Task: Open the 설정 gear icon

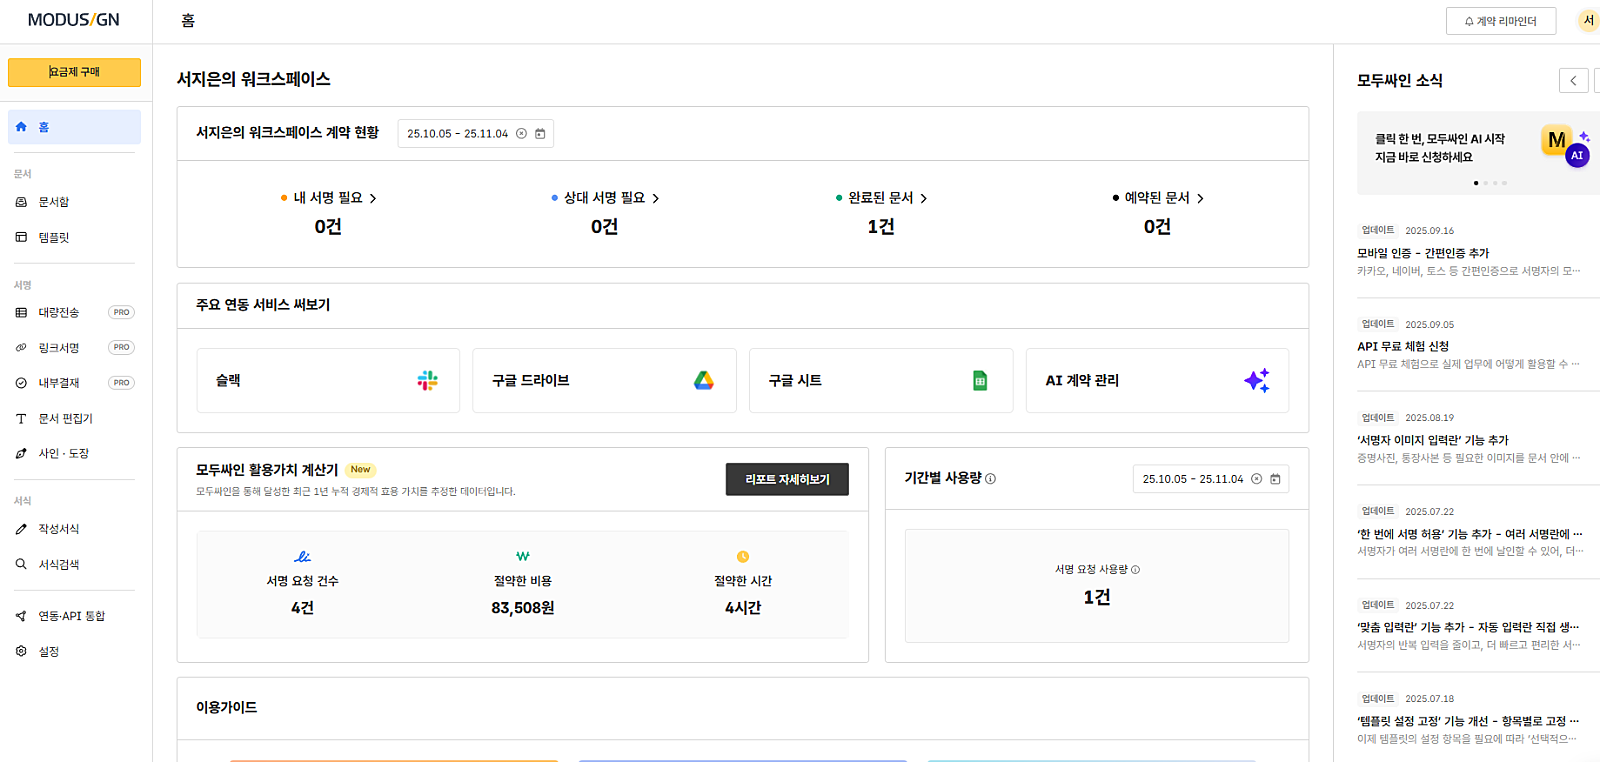Action: point(21,651)
